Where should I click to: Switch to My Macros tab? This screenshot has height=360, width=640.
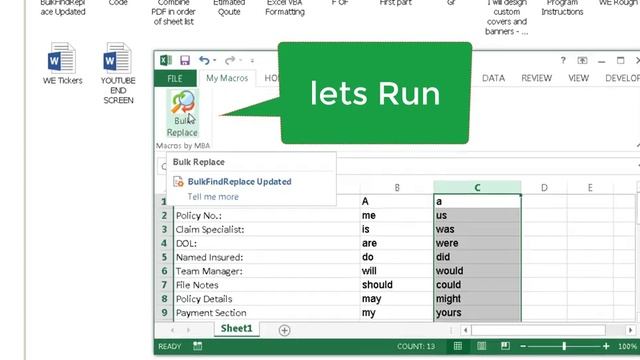(227, 78)
